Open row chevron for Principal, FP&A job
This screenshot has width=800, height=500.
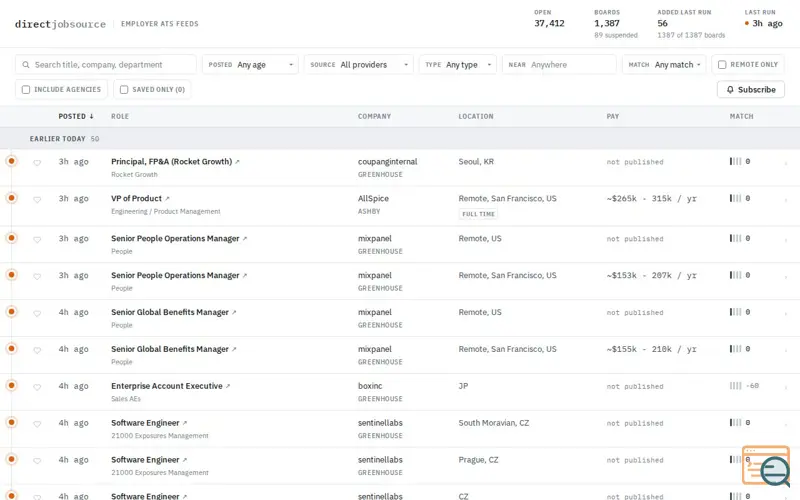(x=786, y=163)
